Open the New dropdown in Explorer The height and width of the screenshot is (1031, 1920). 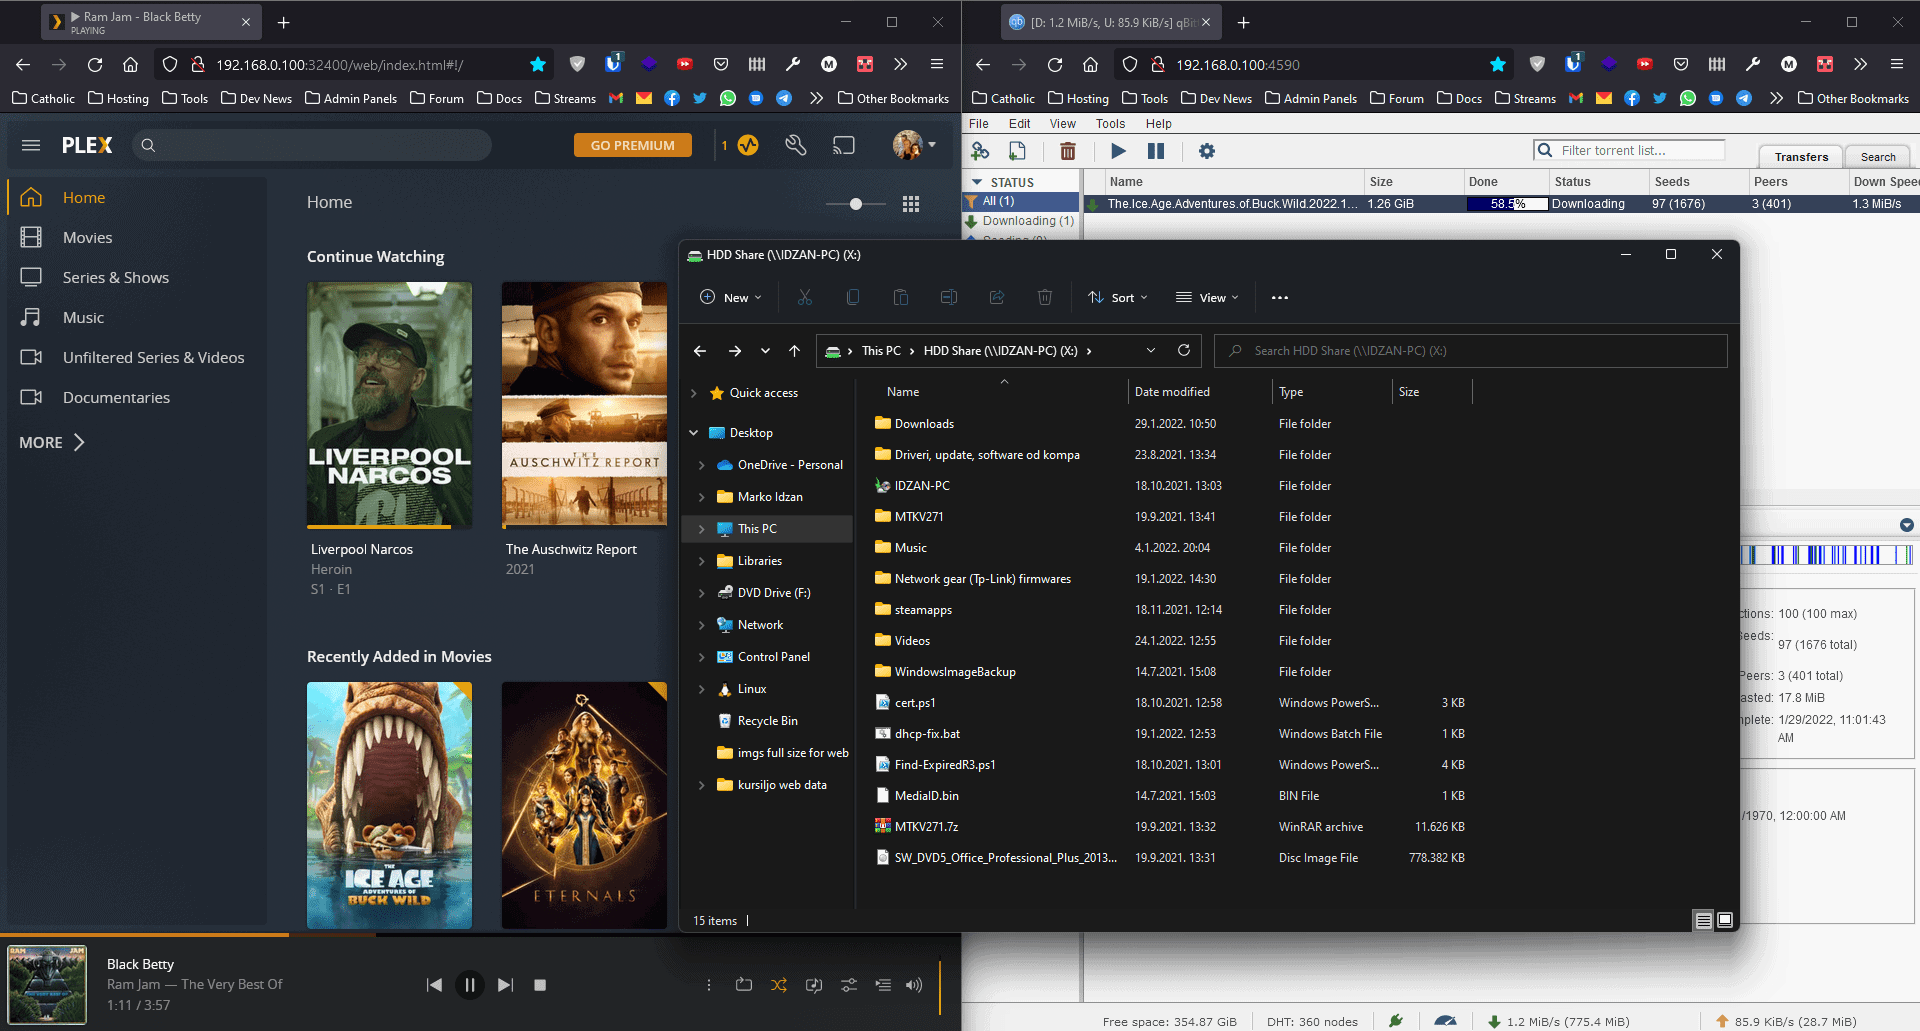(731, 298)
